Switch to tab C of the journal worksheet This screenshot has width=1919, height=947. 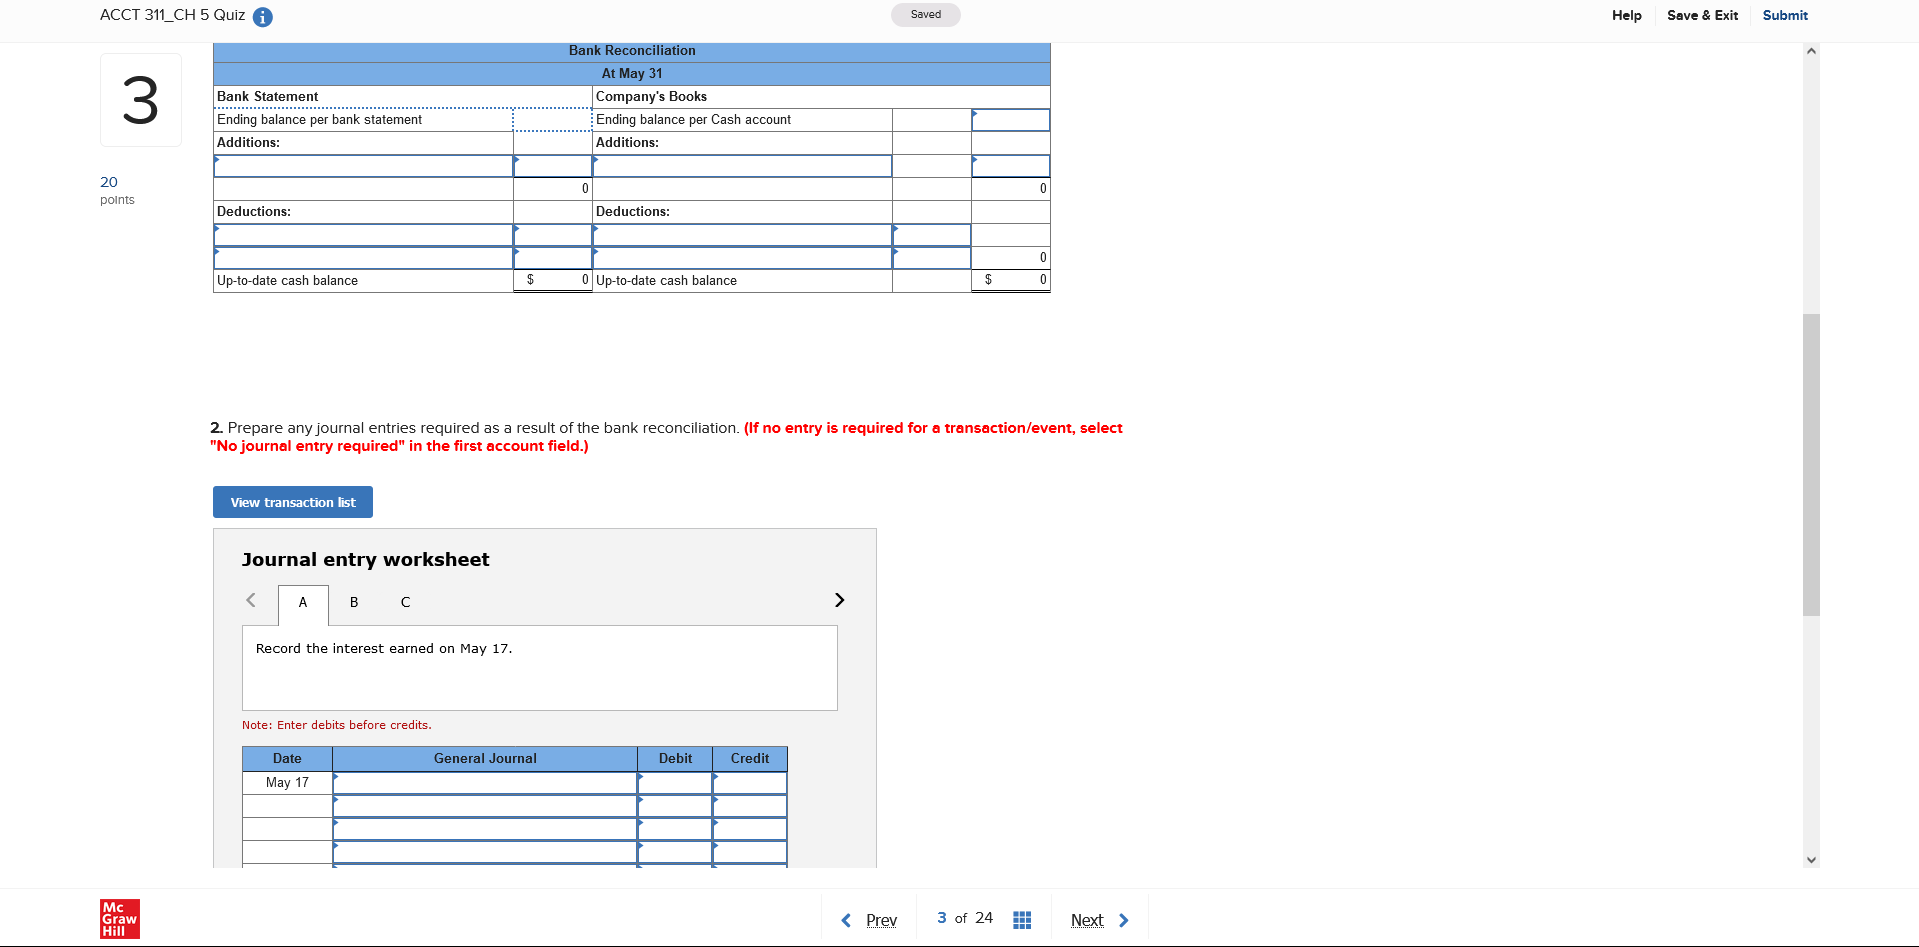(405, 602)
